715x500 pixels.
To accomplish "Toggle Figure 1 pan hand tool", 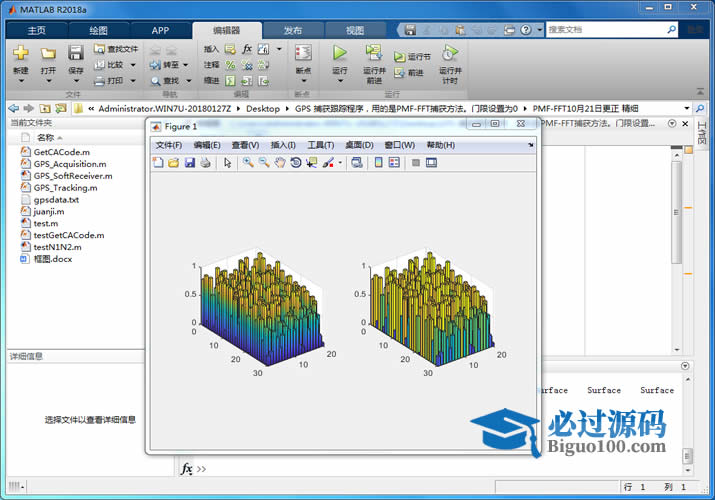I will [280, 162].
